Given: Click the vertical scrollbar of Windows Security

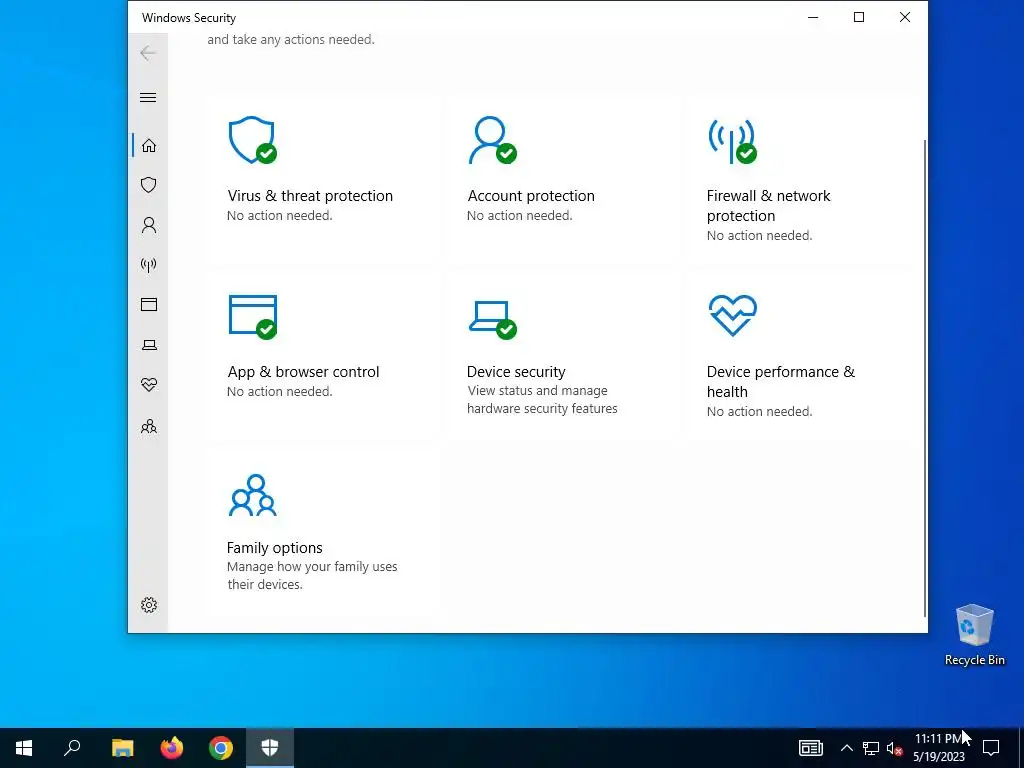Looking at the screenshot, I should coord(925,377).
